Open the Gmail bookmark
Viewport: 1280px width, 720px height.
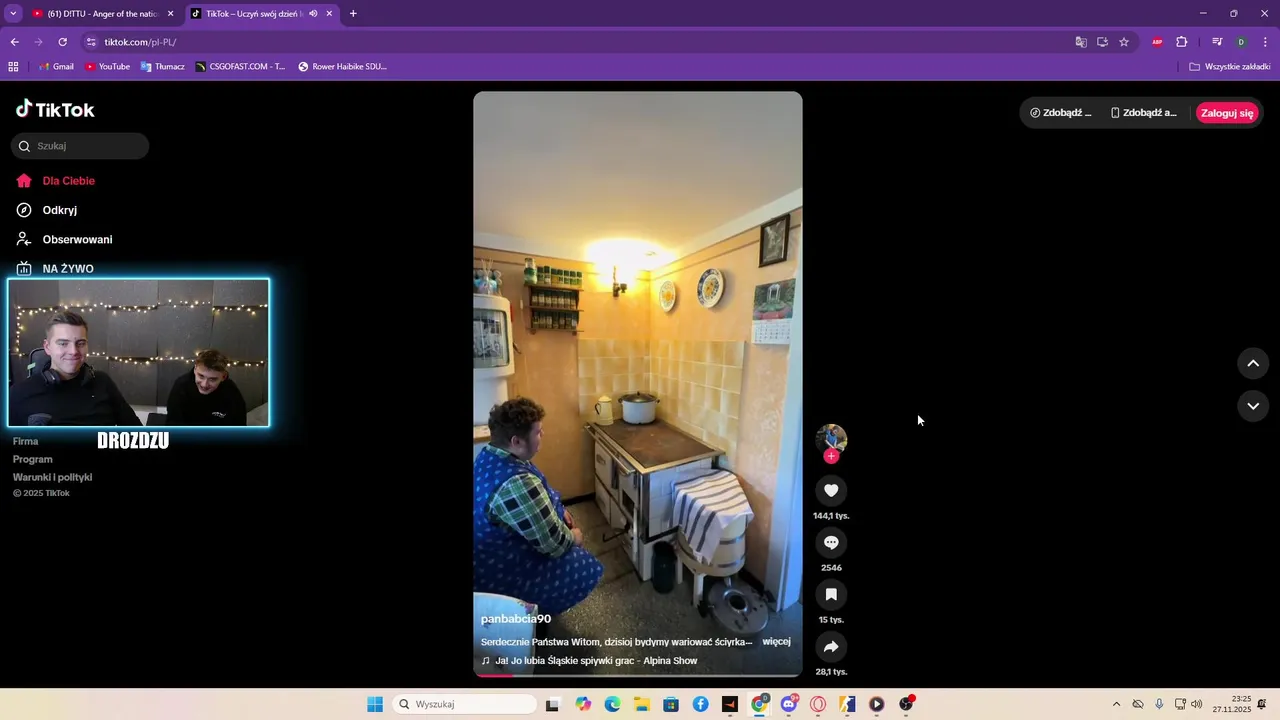tap(56, 67)
